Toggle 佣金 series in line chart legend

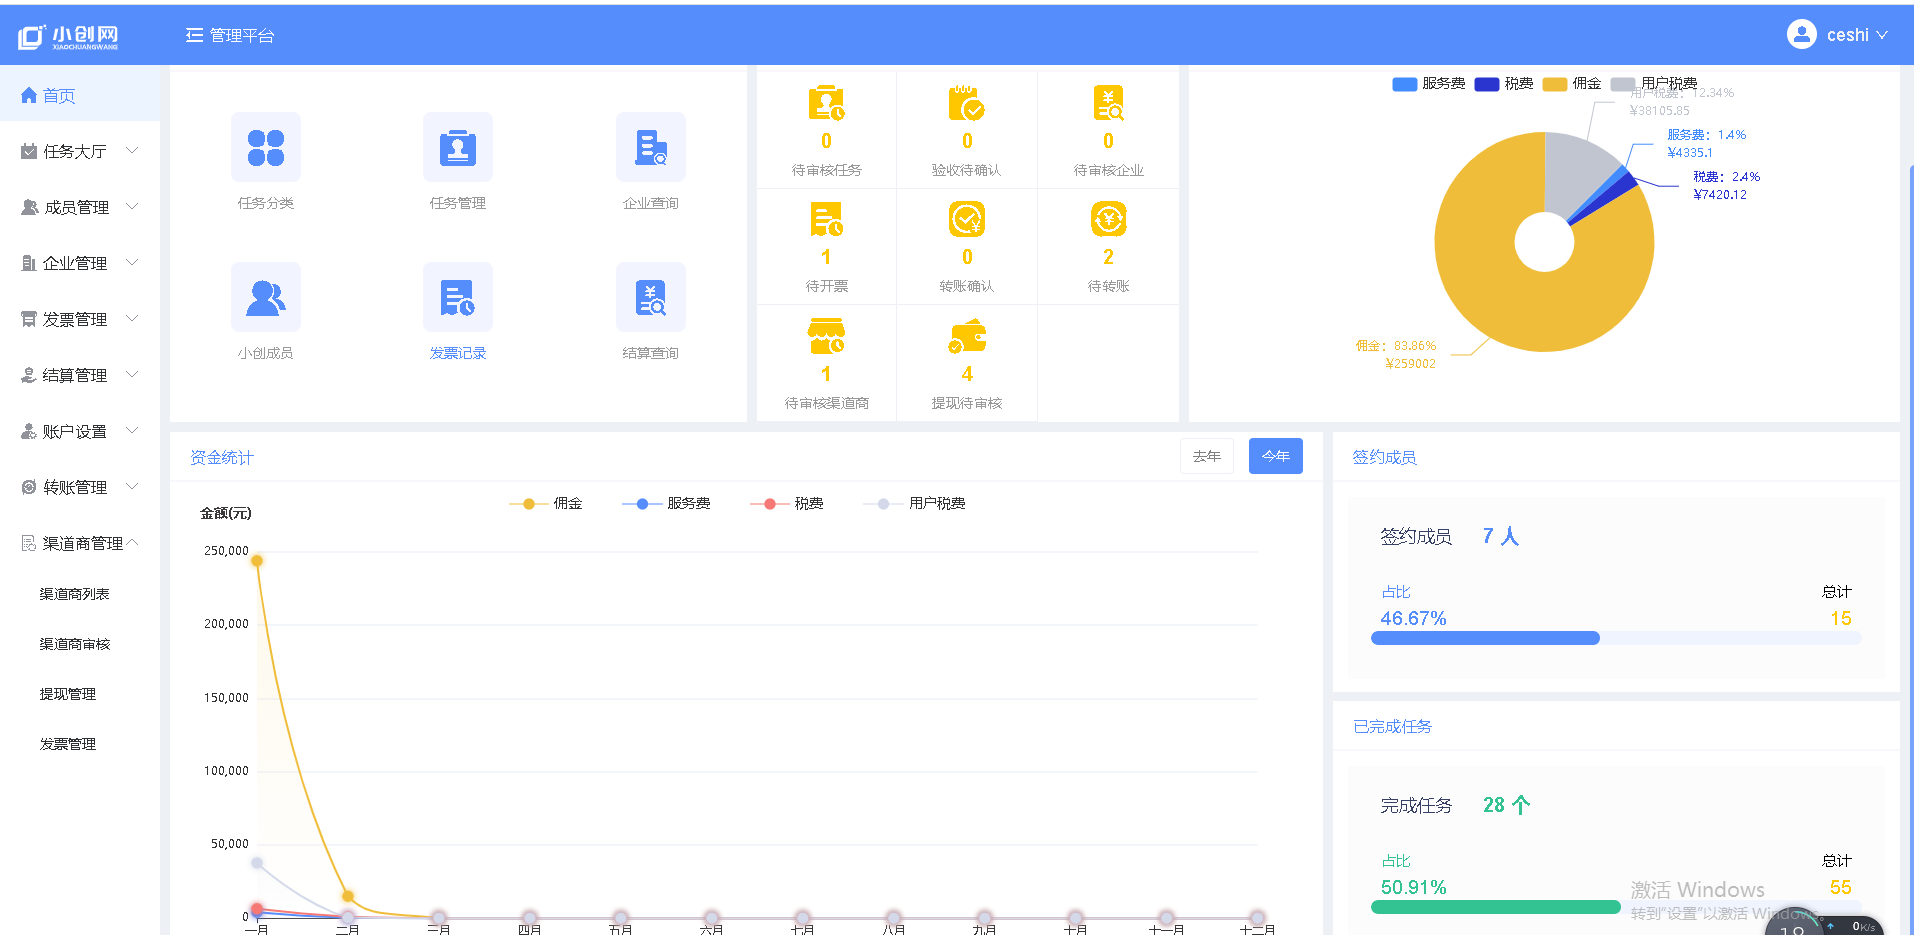[546, 504]
